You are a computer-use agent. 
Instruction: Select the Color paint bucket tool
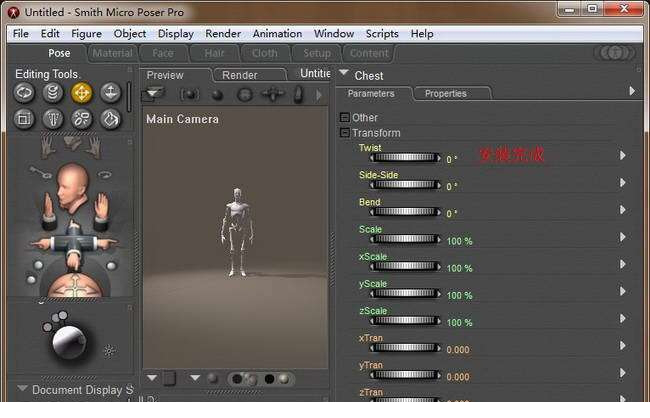[x=110, y=119]
